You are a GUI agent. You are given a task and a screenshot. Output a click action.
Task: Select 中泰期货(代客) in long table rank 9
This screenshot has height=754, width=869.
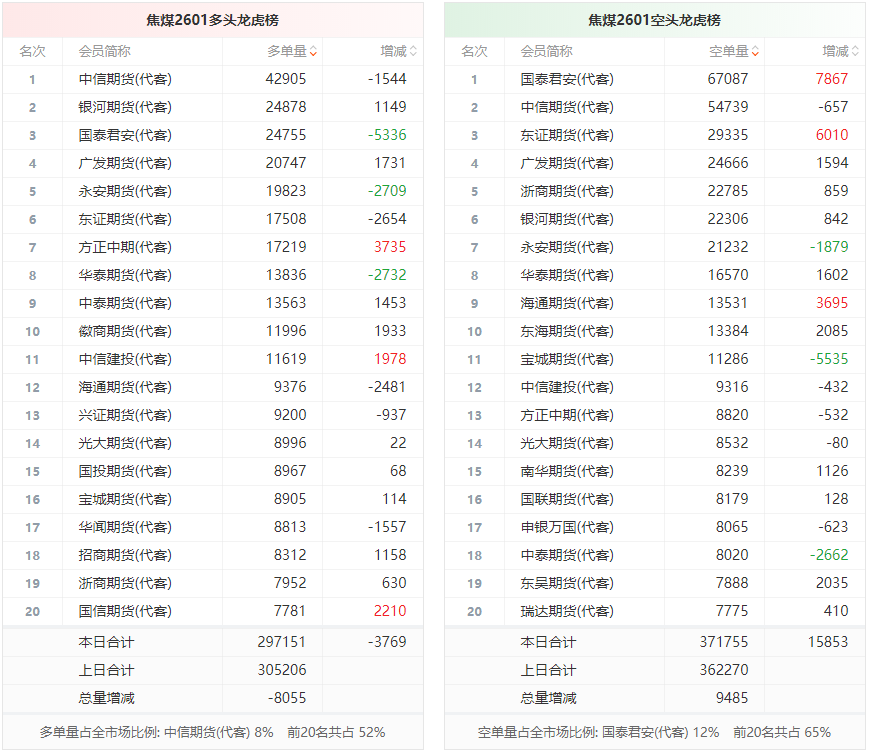click(125, 303)
